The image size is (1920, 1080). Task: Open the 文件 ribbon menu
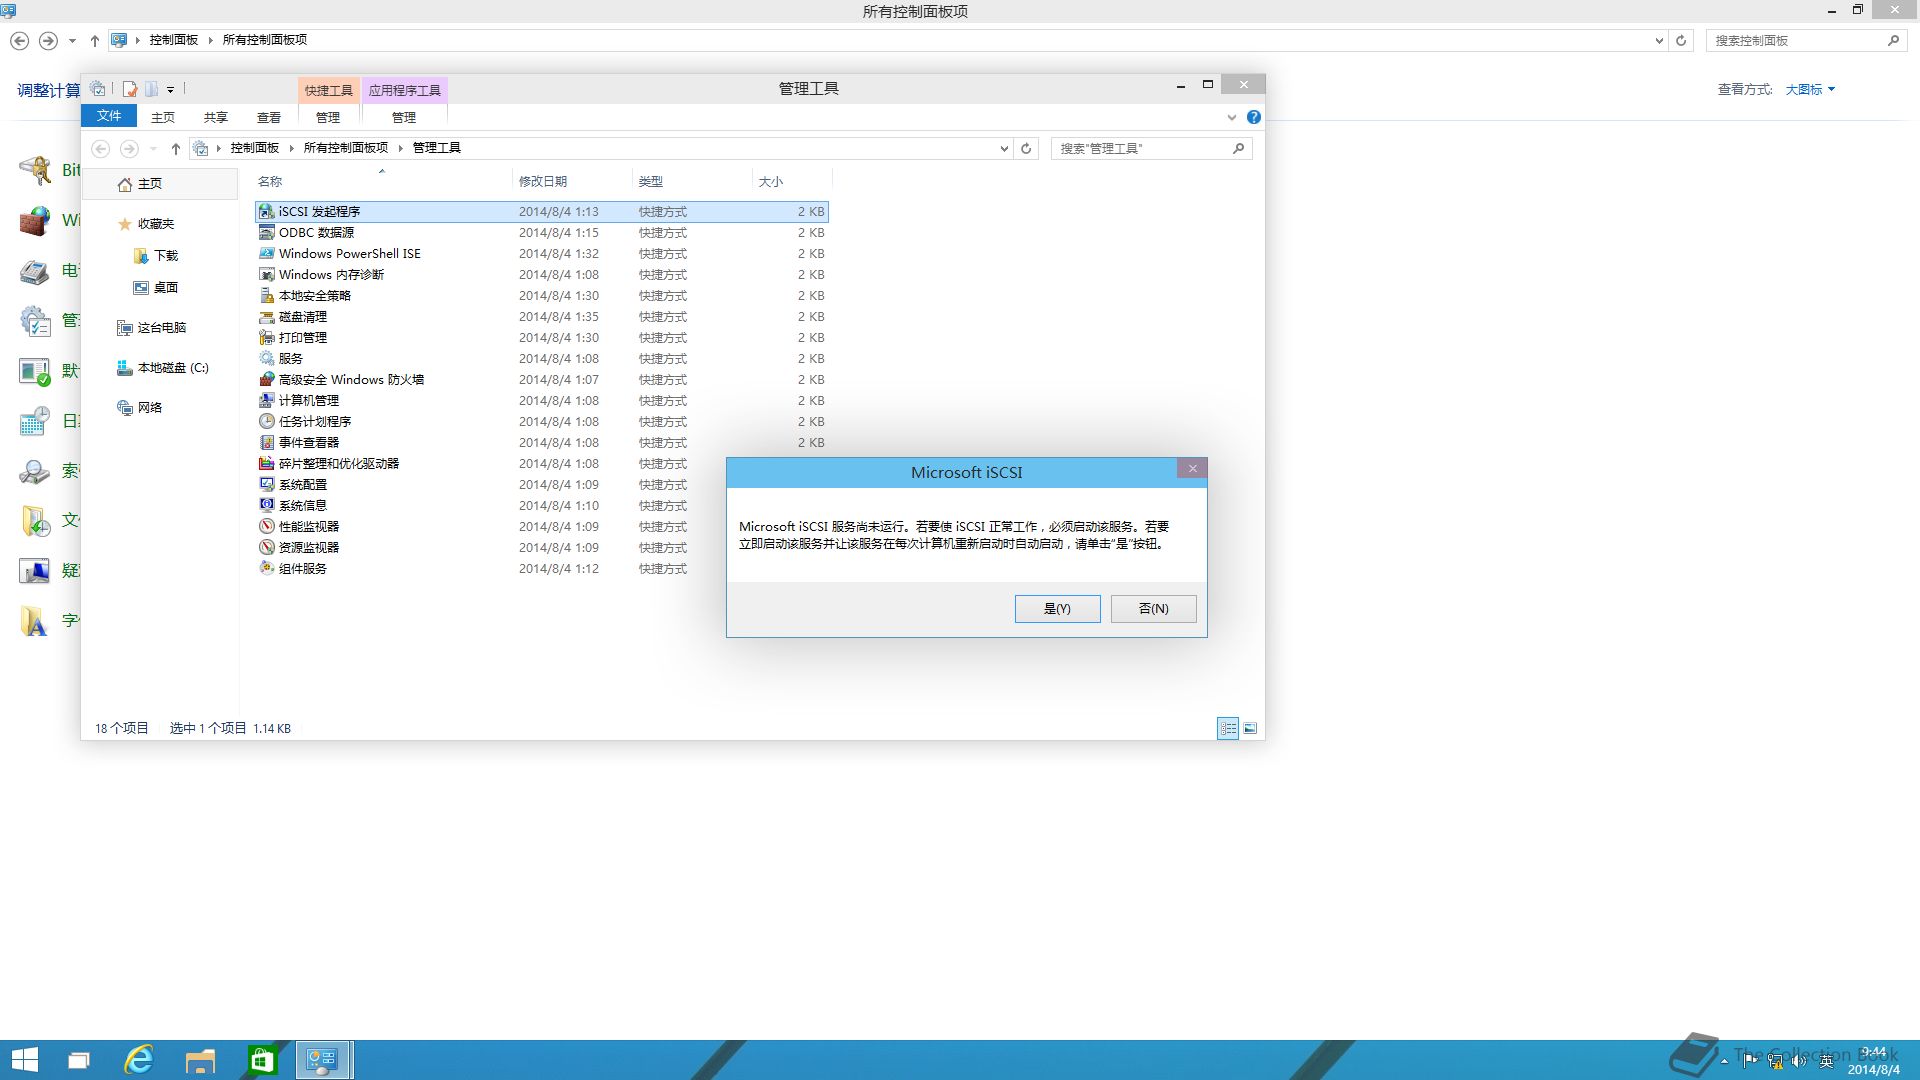(109, 116)
